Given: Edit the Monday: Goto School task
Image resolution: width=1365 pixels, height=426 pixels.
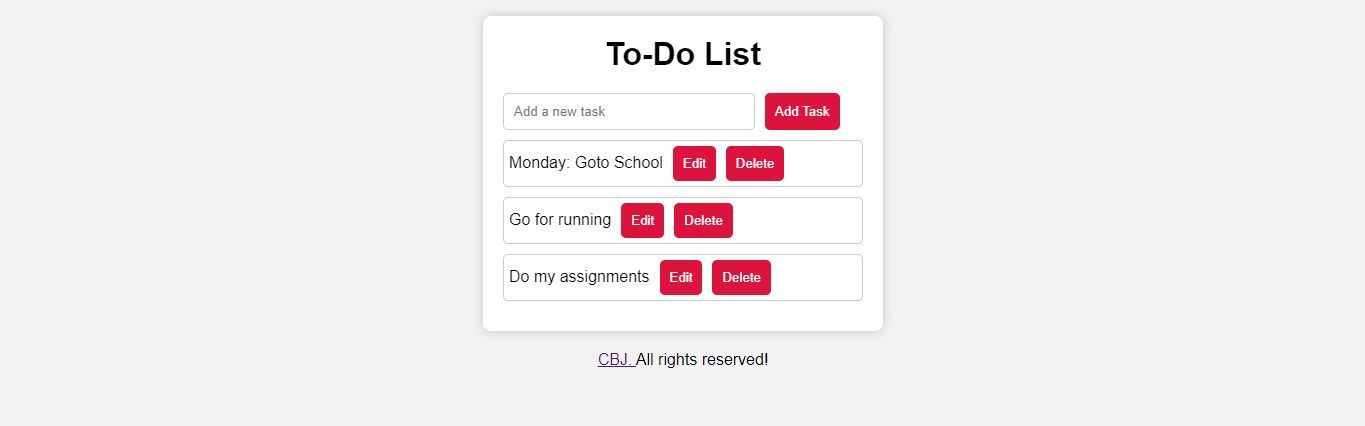Looking at the screenshot, I should click(x=694, y=163).
